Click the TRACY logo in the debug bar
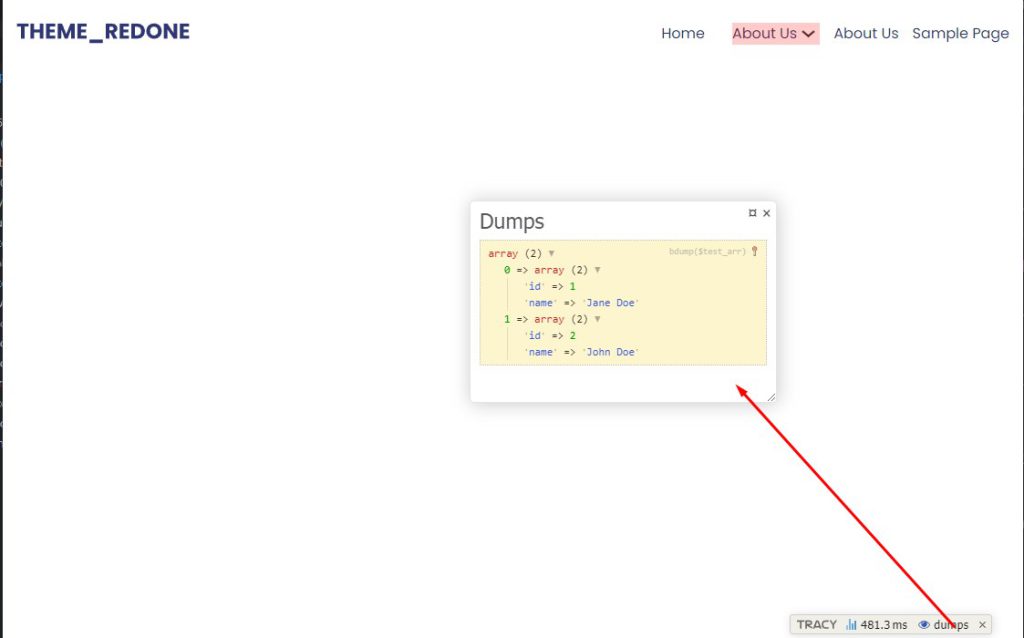This screenshot has width=1024, height=638. tap(816, 625)
